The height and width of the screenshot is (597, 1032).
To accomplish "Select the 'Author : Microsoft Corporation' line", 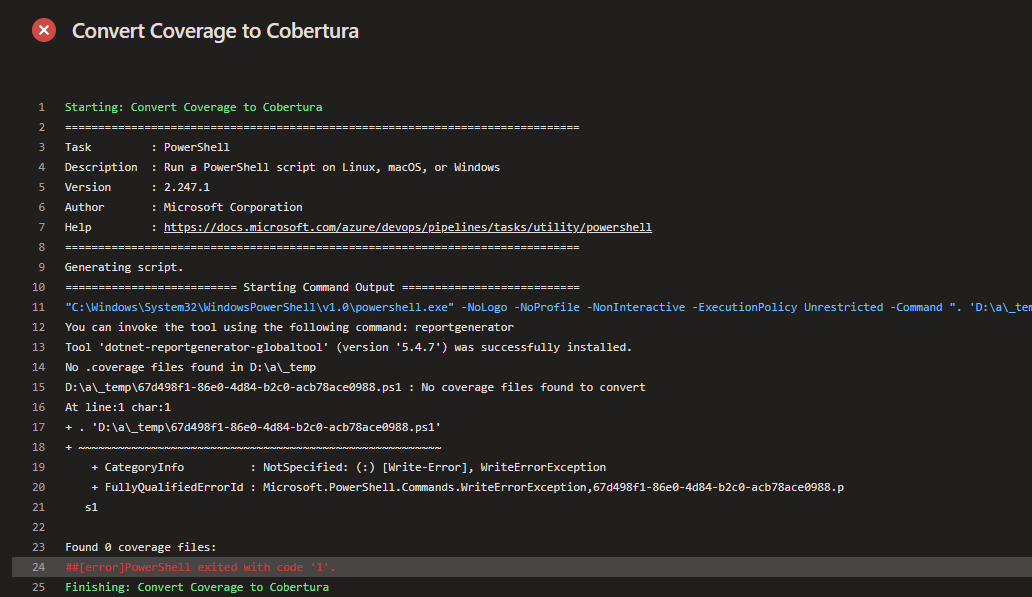I will (x=184, y=207).
